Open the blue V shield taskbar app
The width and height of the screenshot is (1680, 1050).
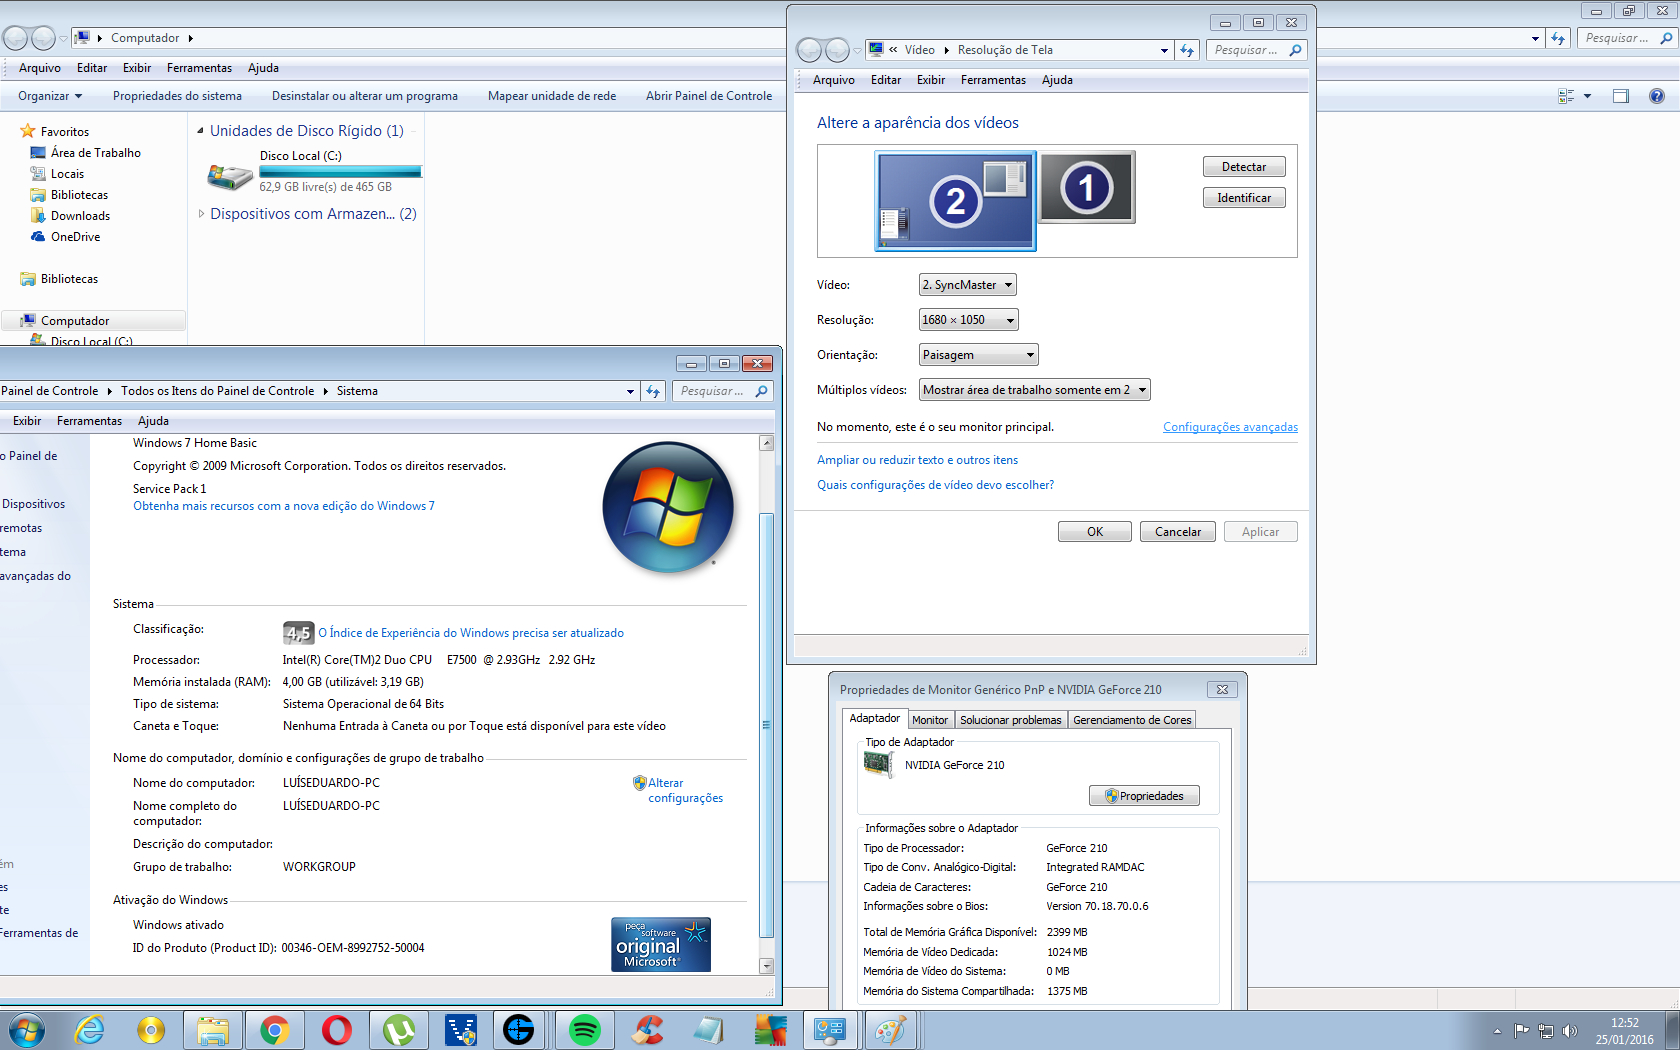point(461,1030)
